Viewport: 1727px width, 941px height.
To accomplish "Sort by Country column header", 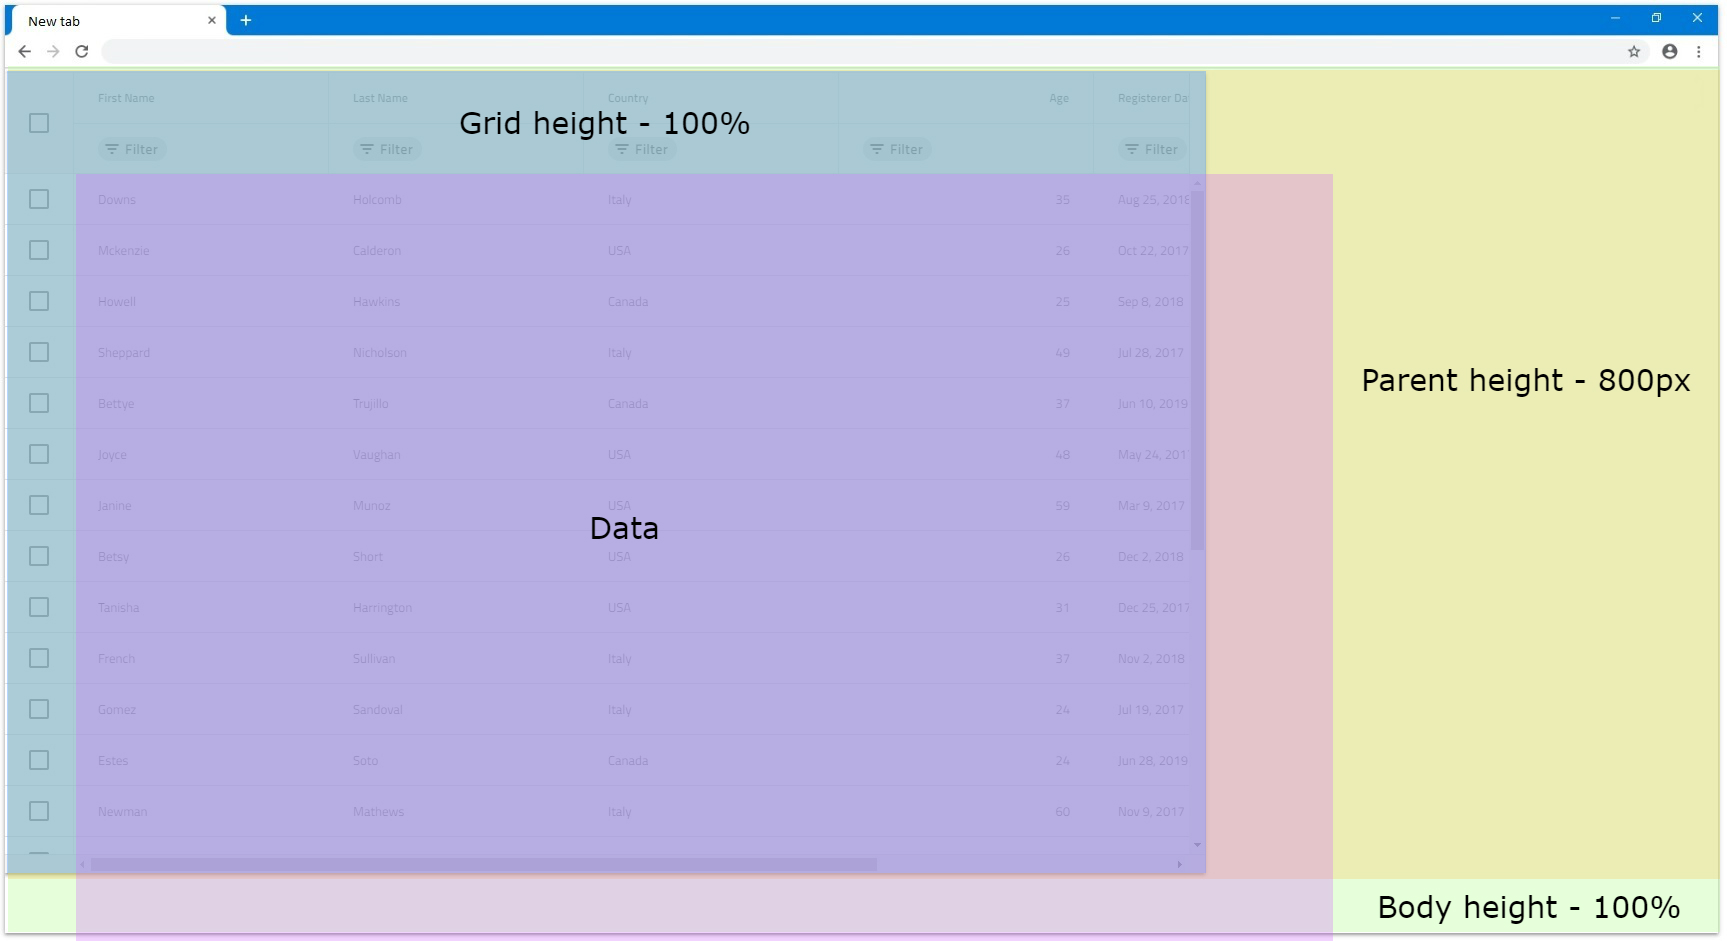I will [628, 98].
